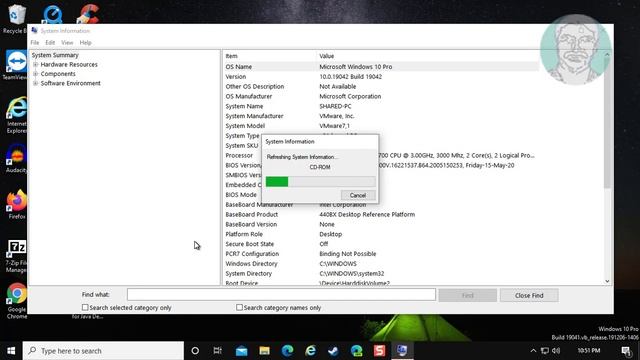
Task: Open the notification Action Center icon
Action: pos(626,351)
